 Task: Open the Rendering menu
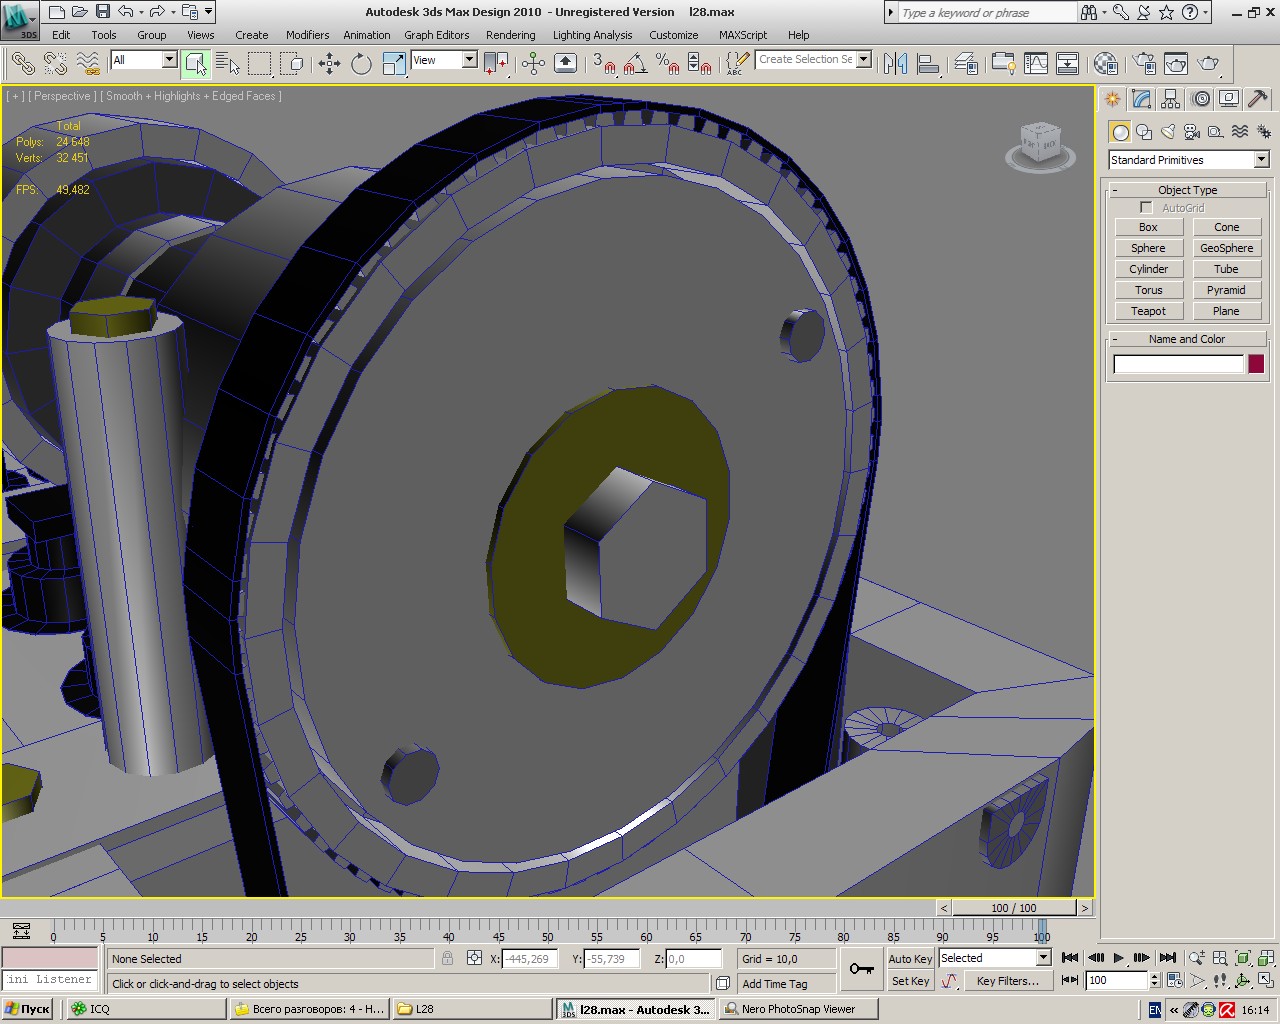tap(510, 35)
